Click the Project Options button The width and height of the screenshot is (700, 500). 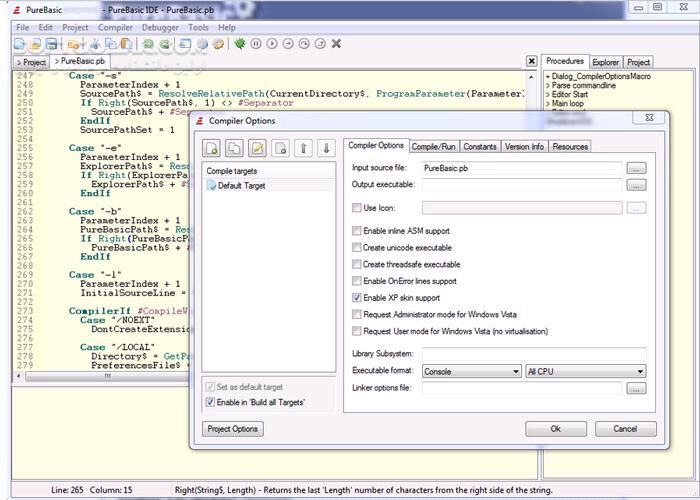pyautogui.click(x=233, y=429)
